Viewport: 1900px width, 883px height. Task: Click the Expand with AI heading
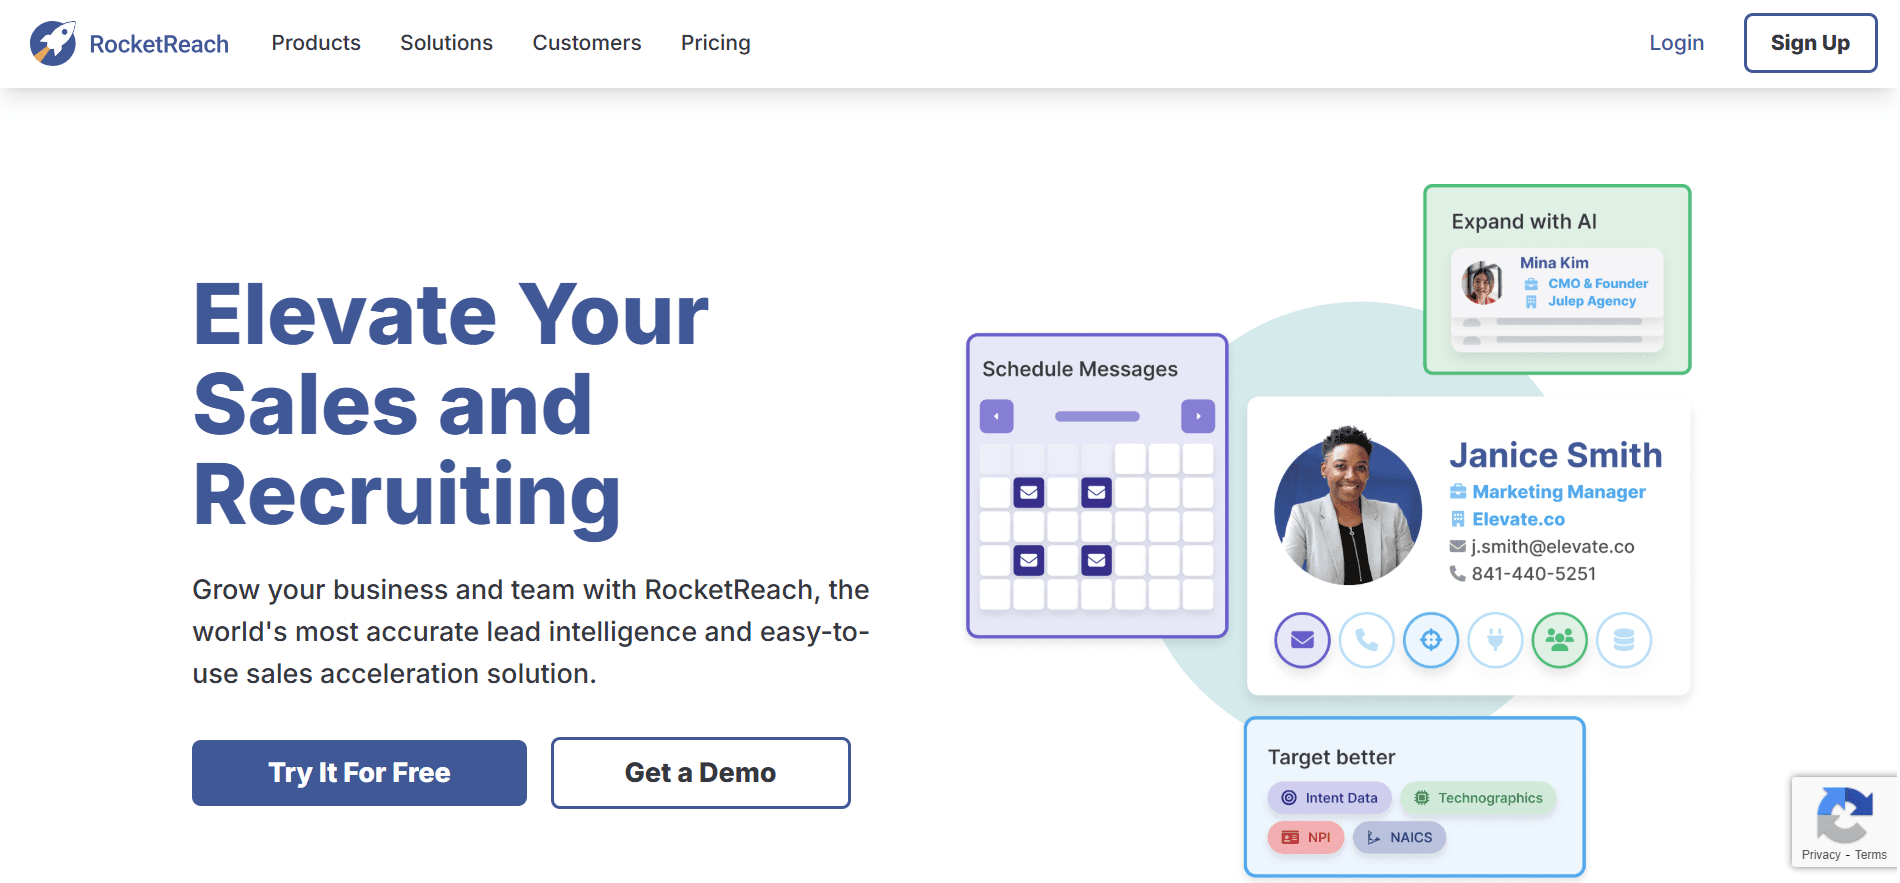[x=1524, y=222]
